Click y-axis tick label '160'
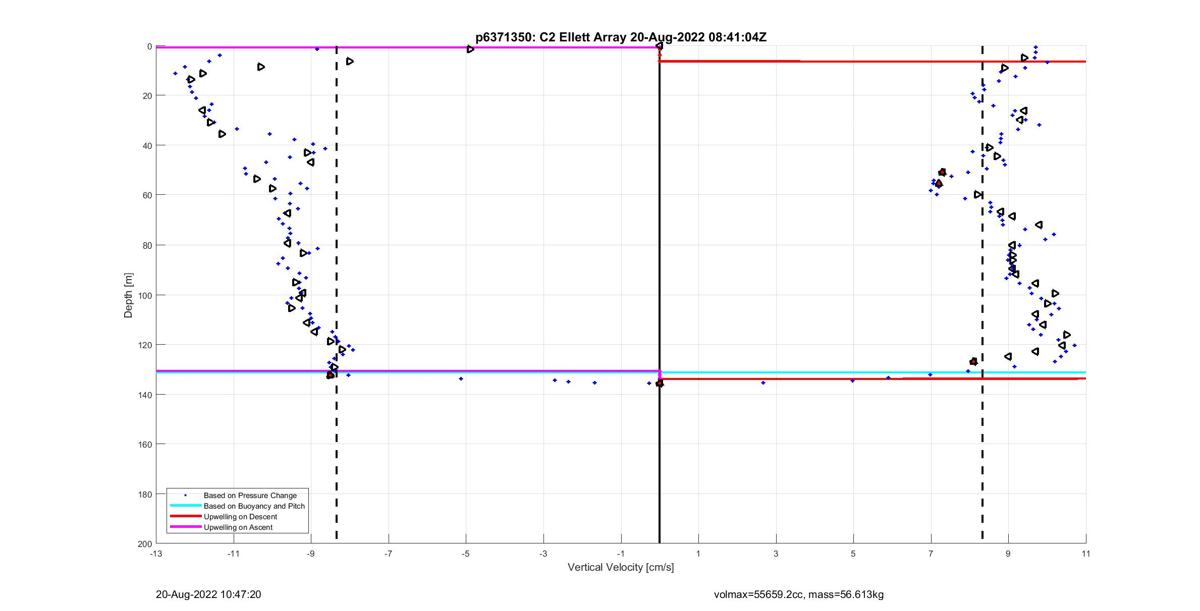Image resolution: width=1200 pixels, height=611 pixels. click(144, 444)
